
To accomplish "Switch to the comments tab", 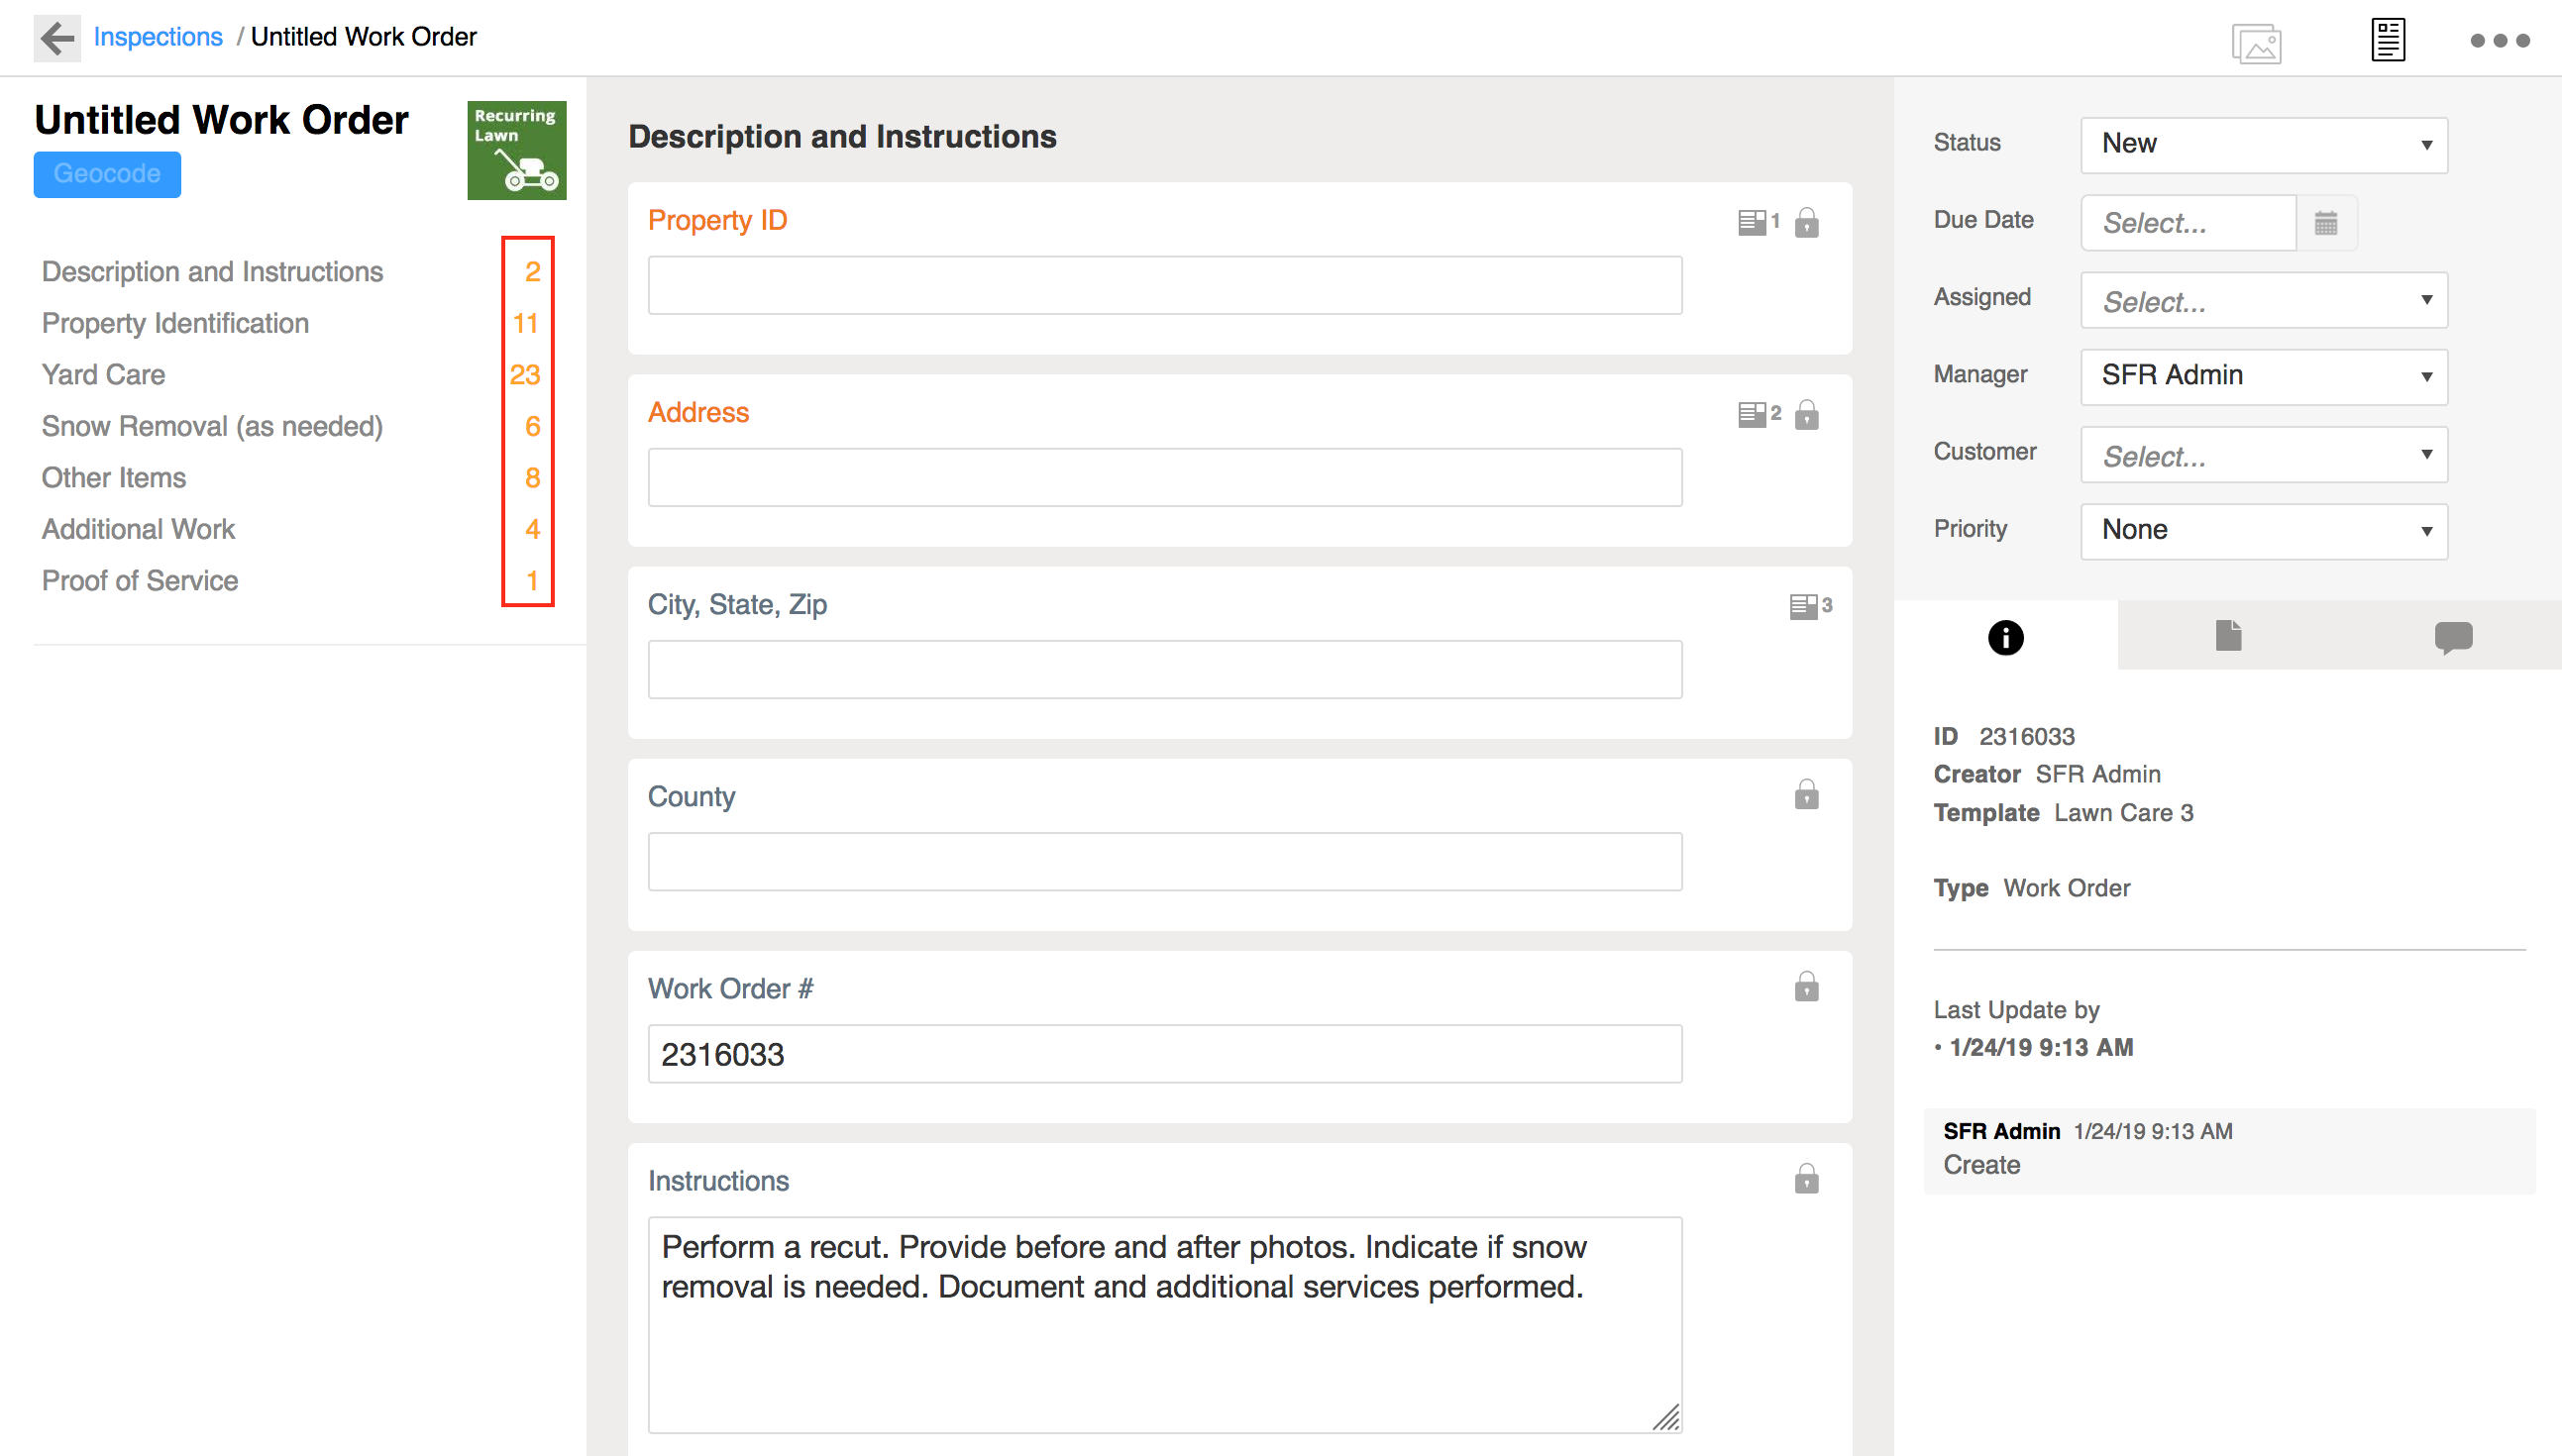I will pos(2452,637).
